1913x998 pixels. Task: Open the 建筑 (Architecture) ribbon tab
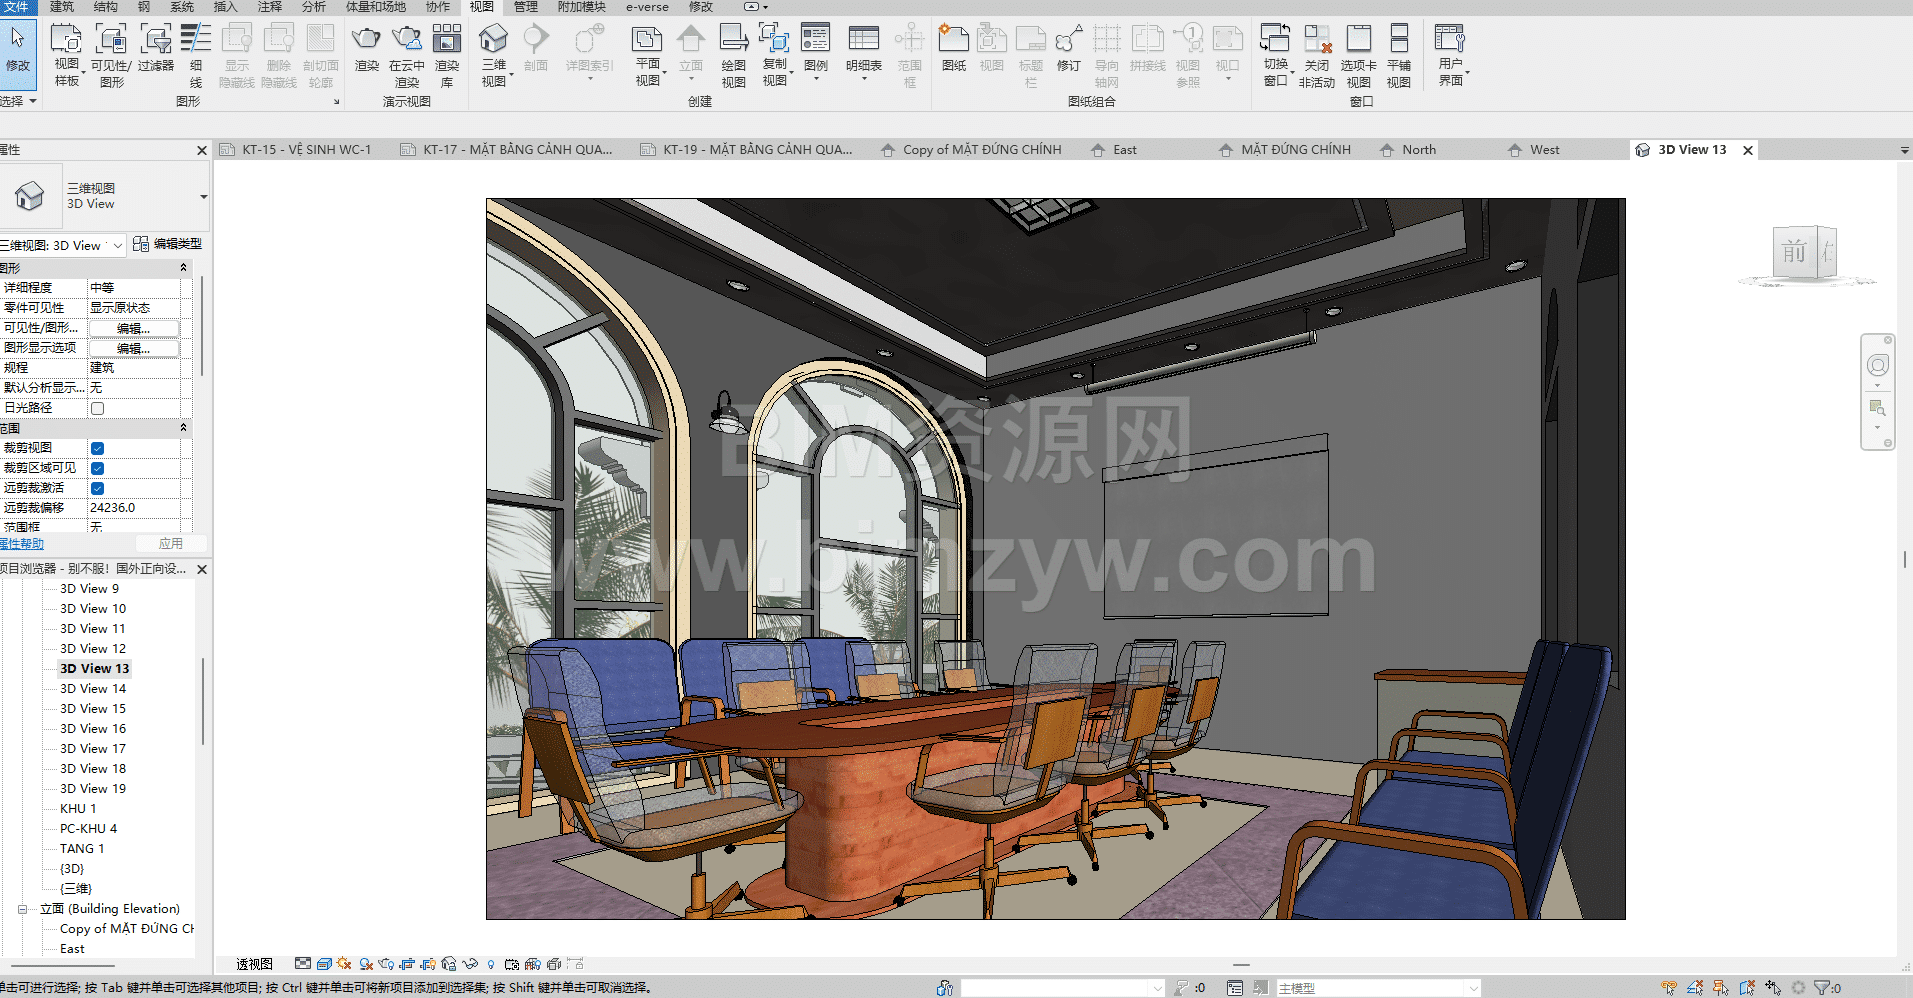click(x=62, y=7)
